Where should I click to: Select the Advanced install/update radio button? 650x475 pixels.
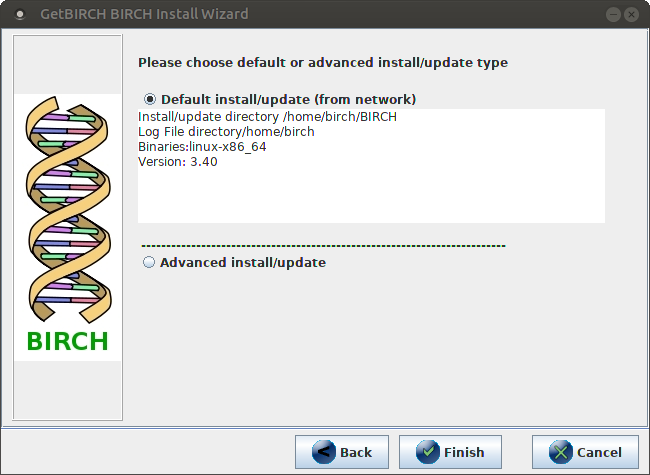pos(149,262)
